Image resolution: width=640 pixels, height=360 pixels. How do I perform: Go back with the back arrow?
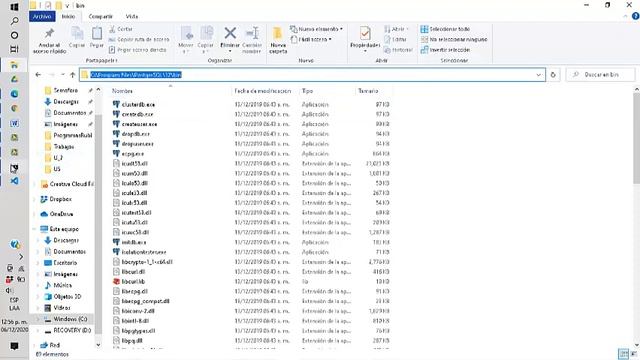(38, 75)
